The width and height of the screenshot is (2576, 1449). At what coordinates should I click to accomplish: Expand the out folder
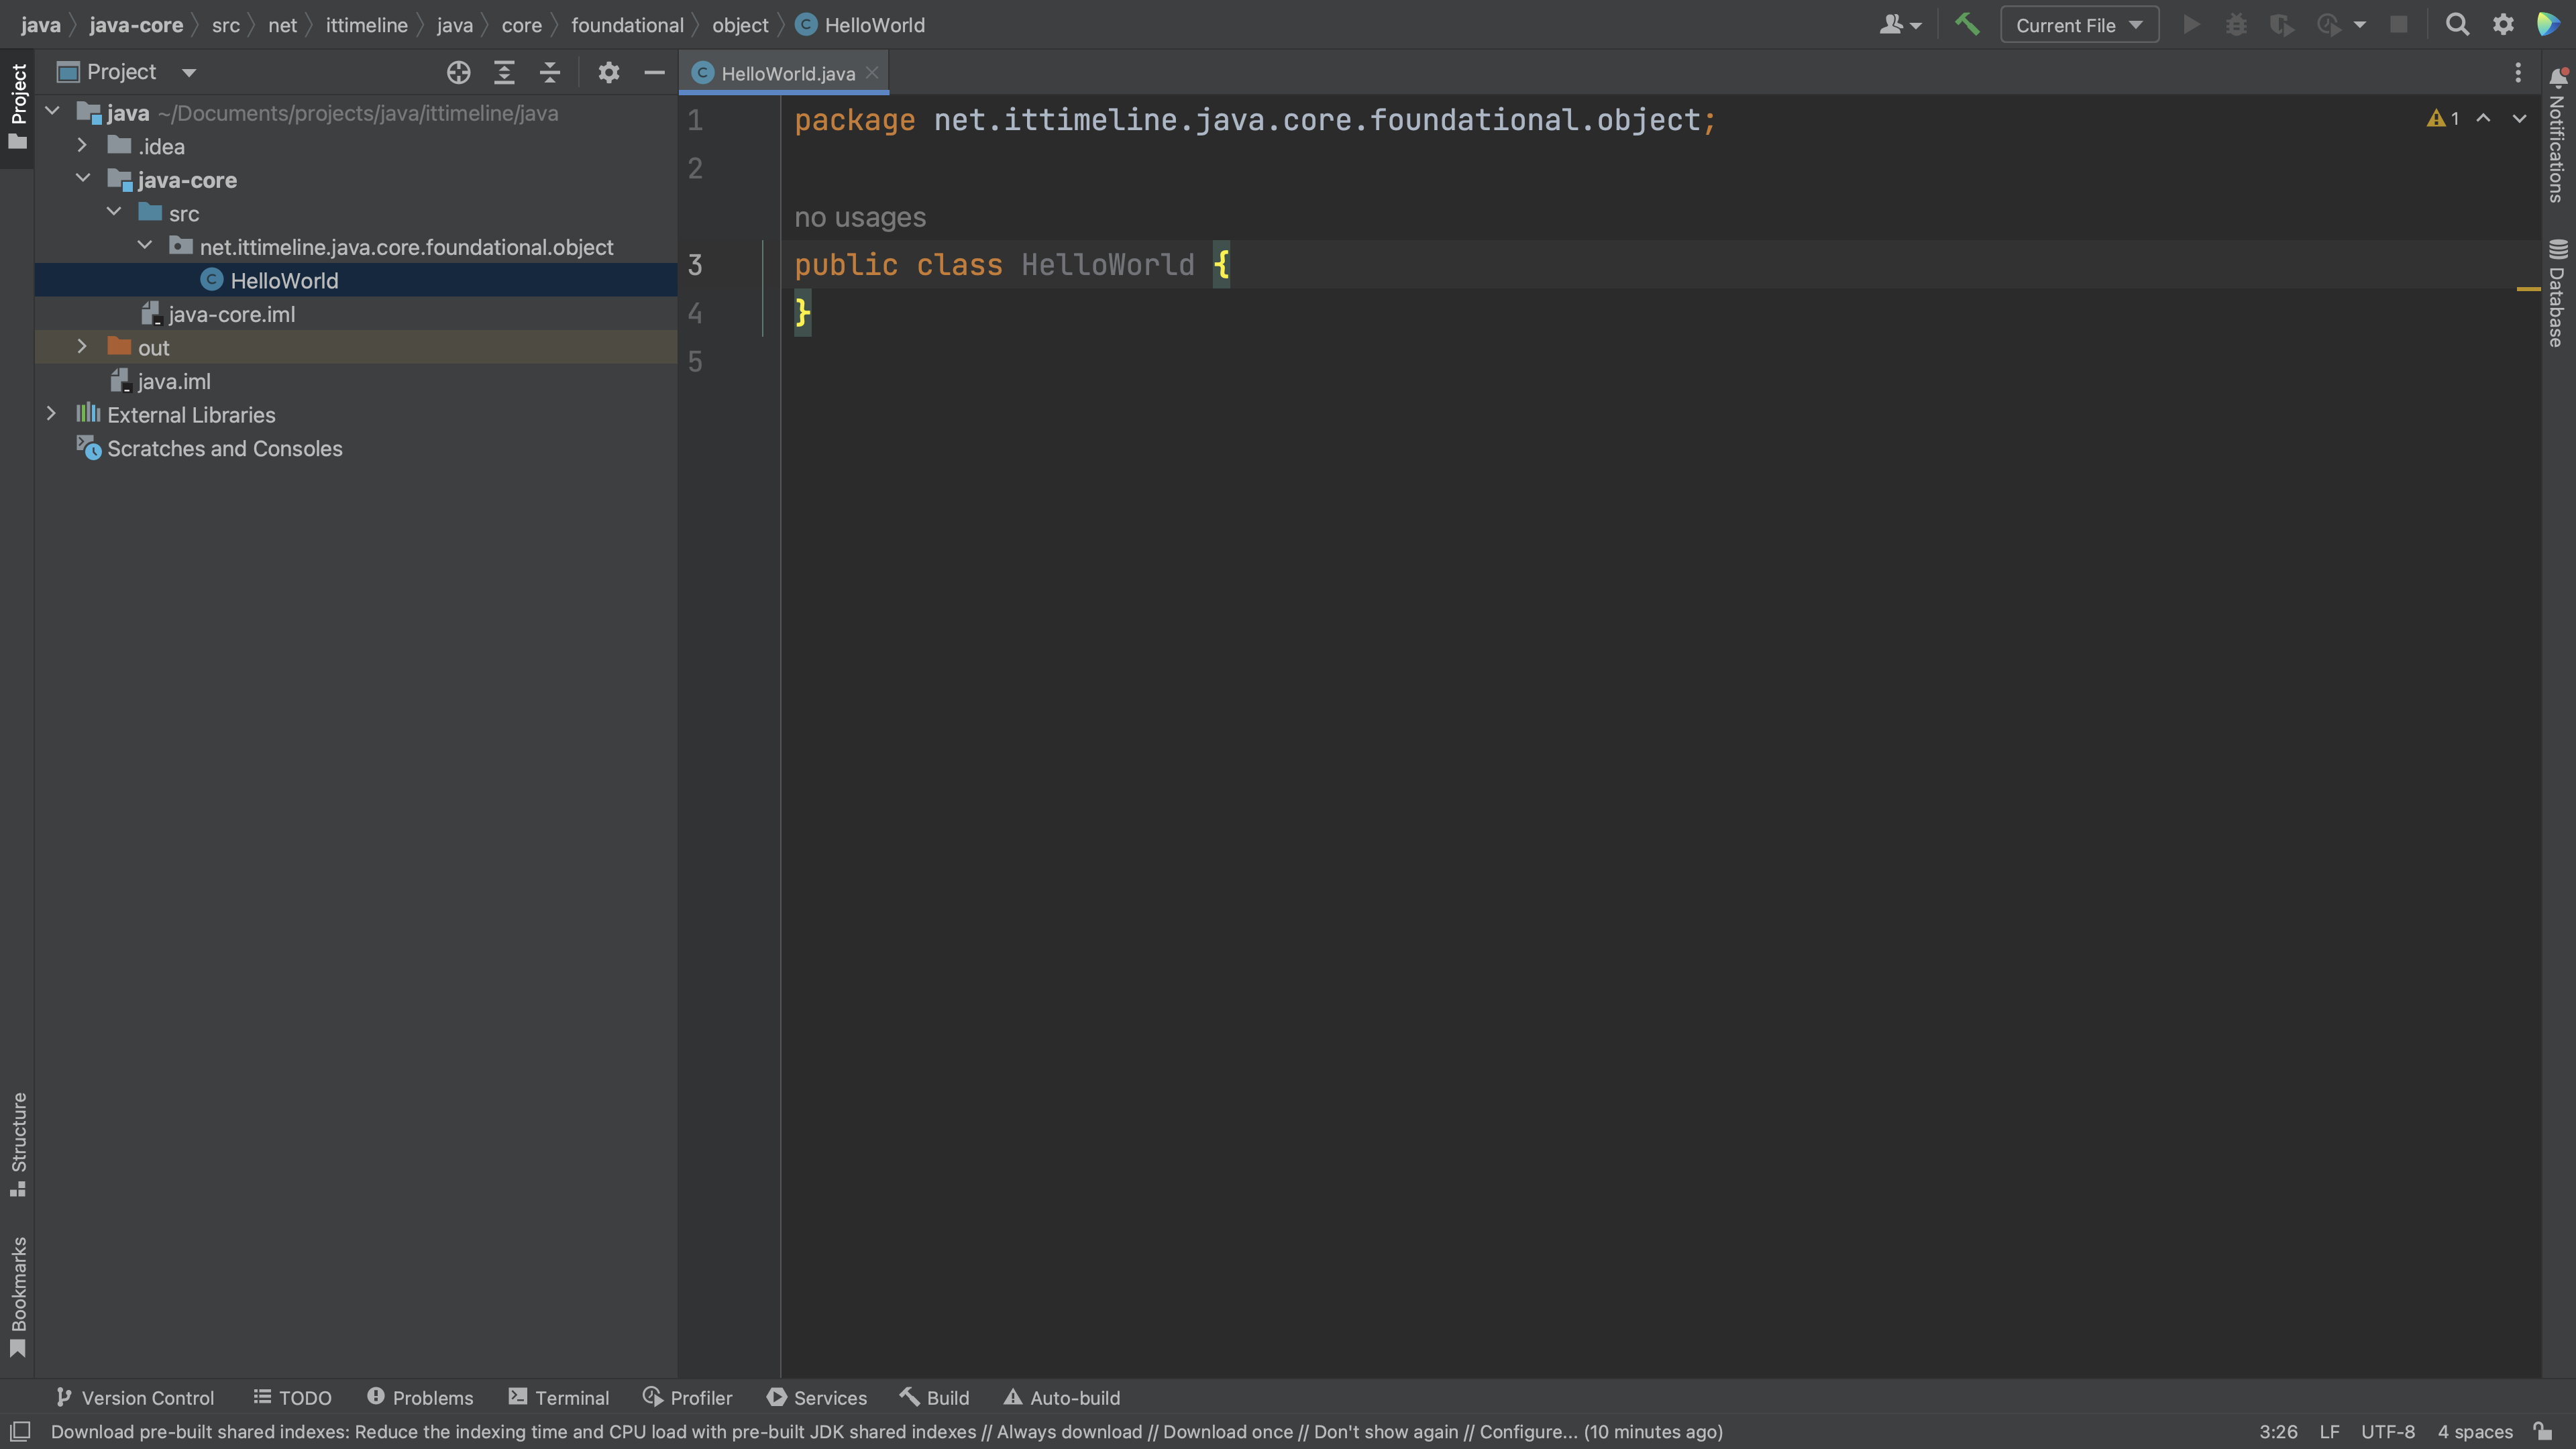82,347
